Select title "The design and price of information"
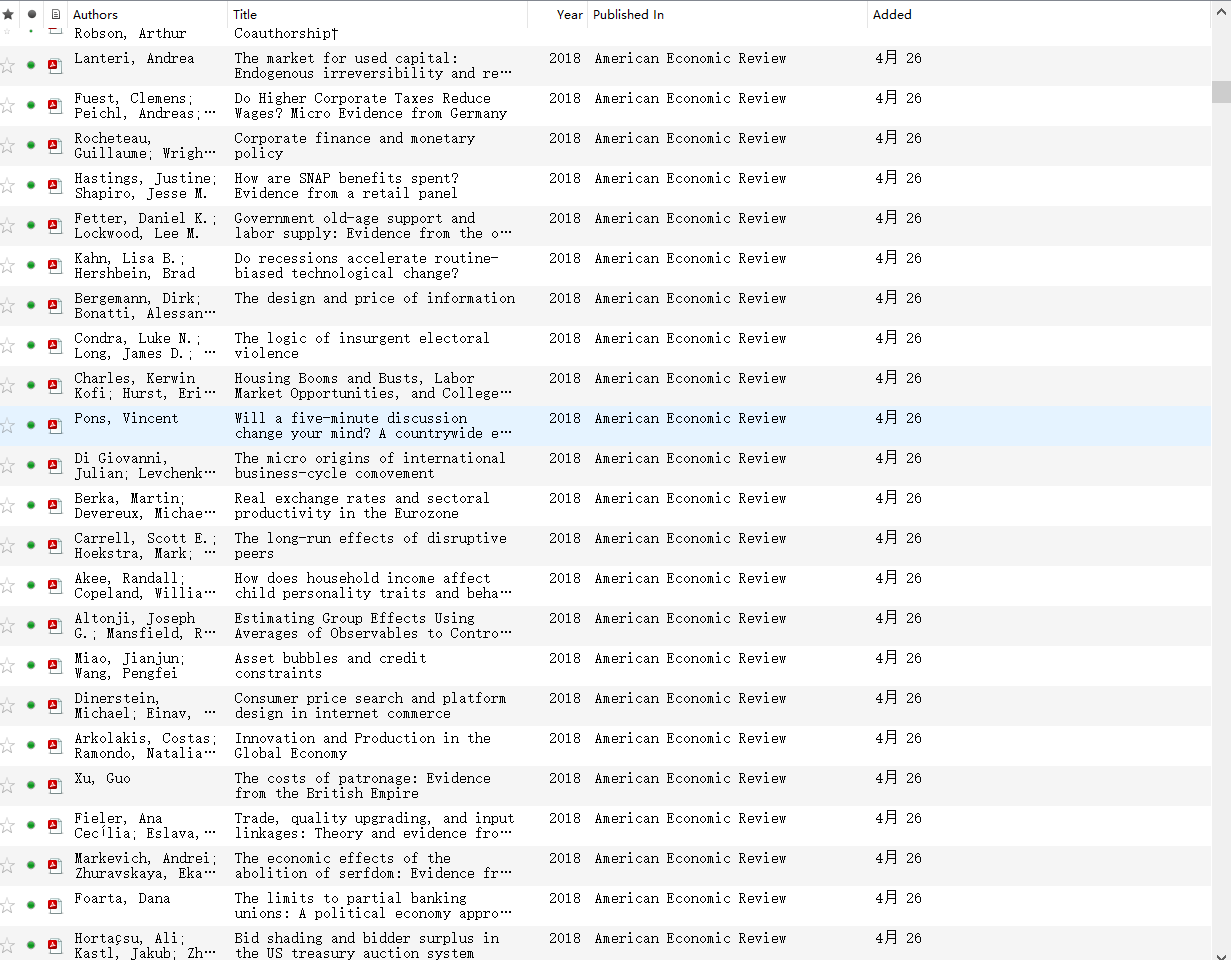This screenshot has width=1231, height=960. pos(375,298)
